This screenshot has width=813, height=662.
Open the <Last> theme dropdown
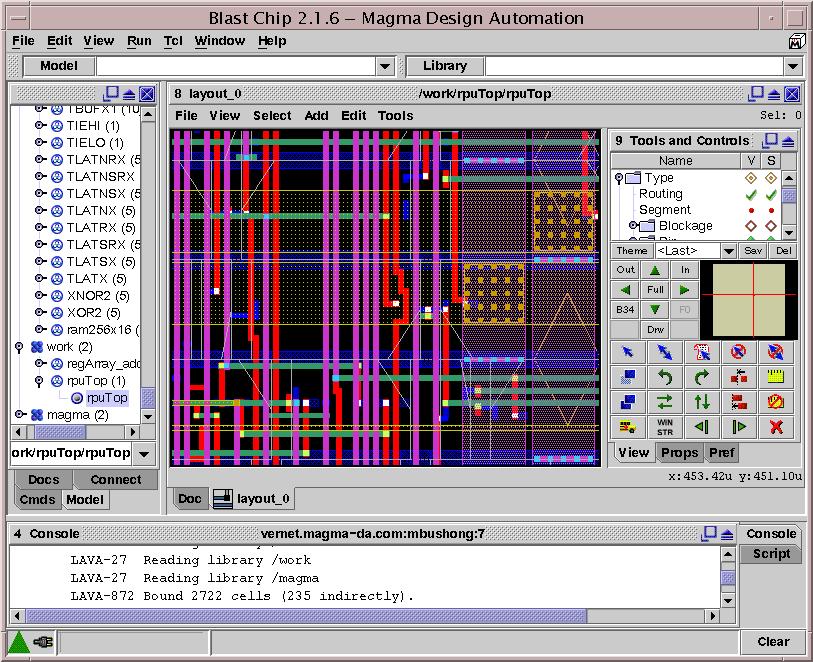click(728, 250)
